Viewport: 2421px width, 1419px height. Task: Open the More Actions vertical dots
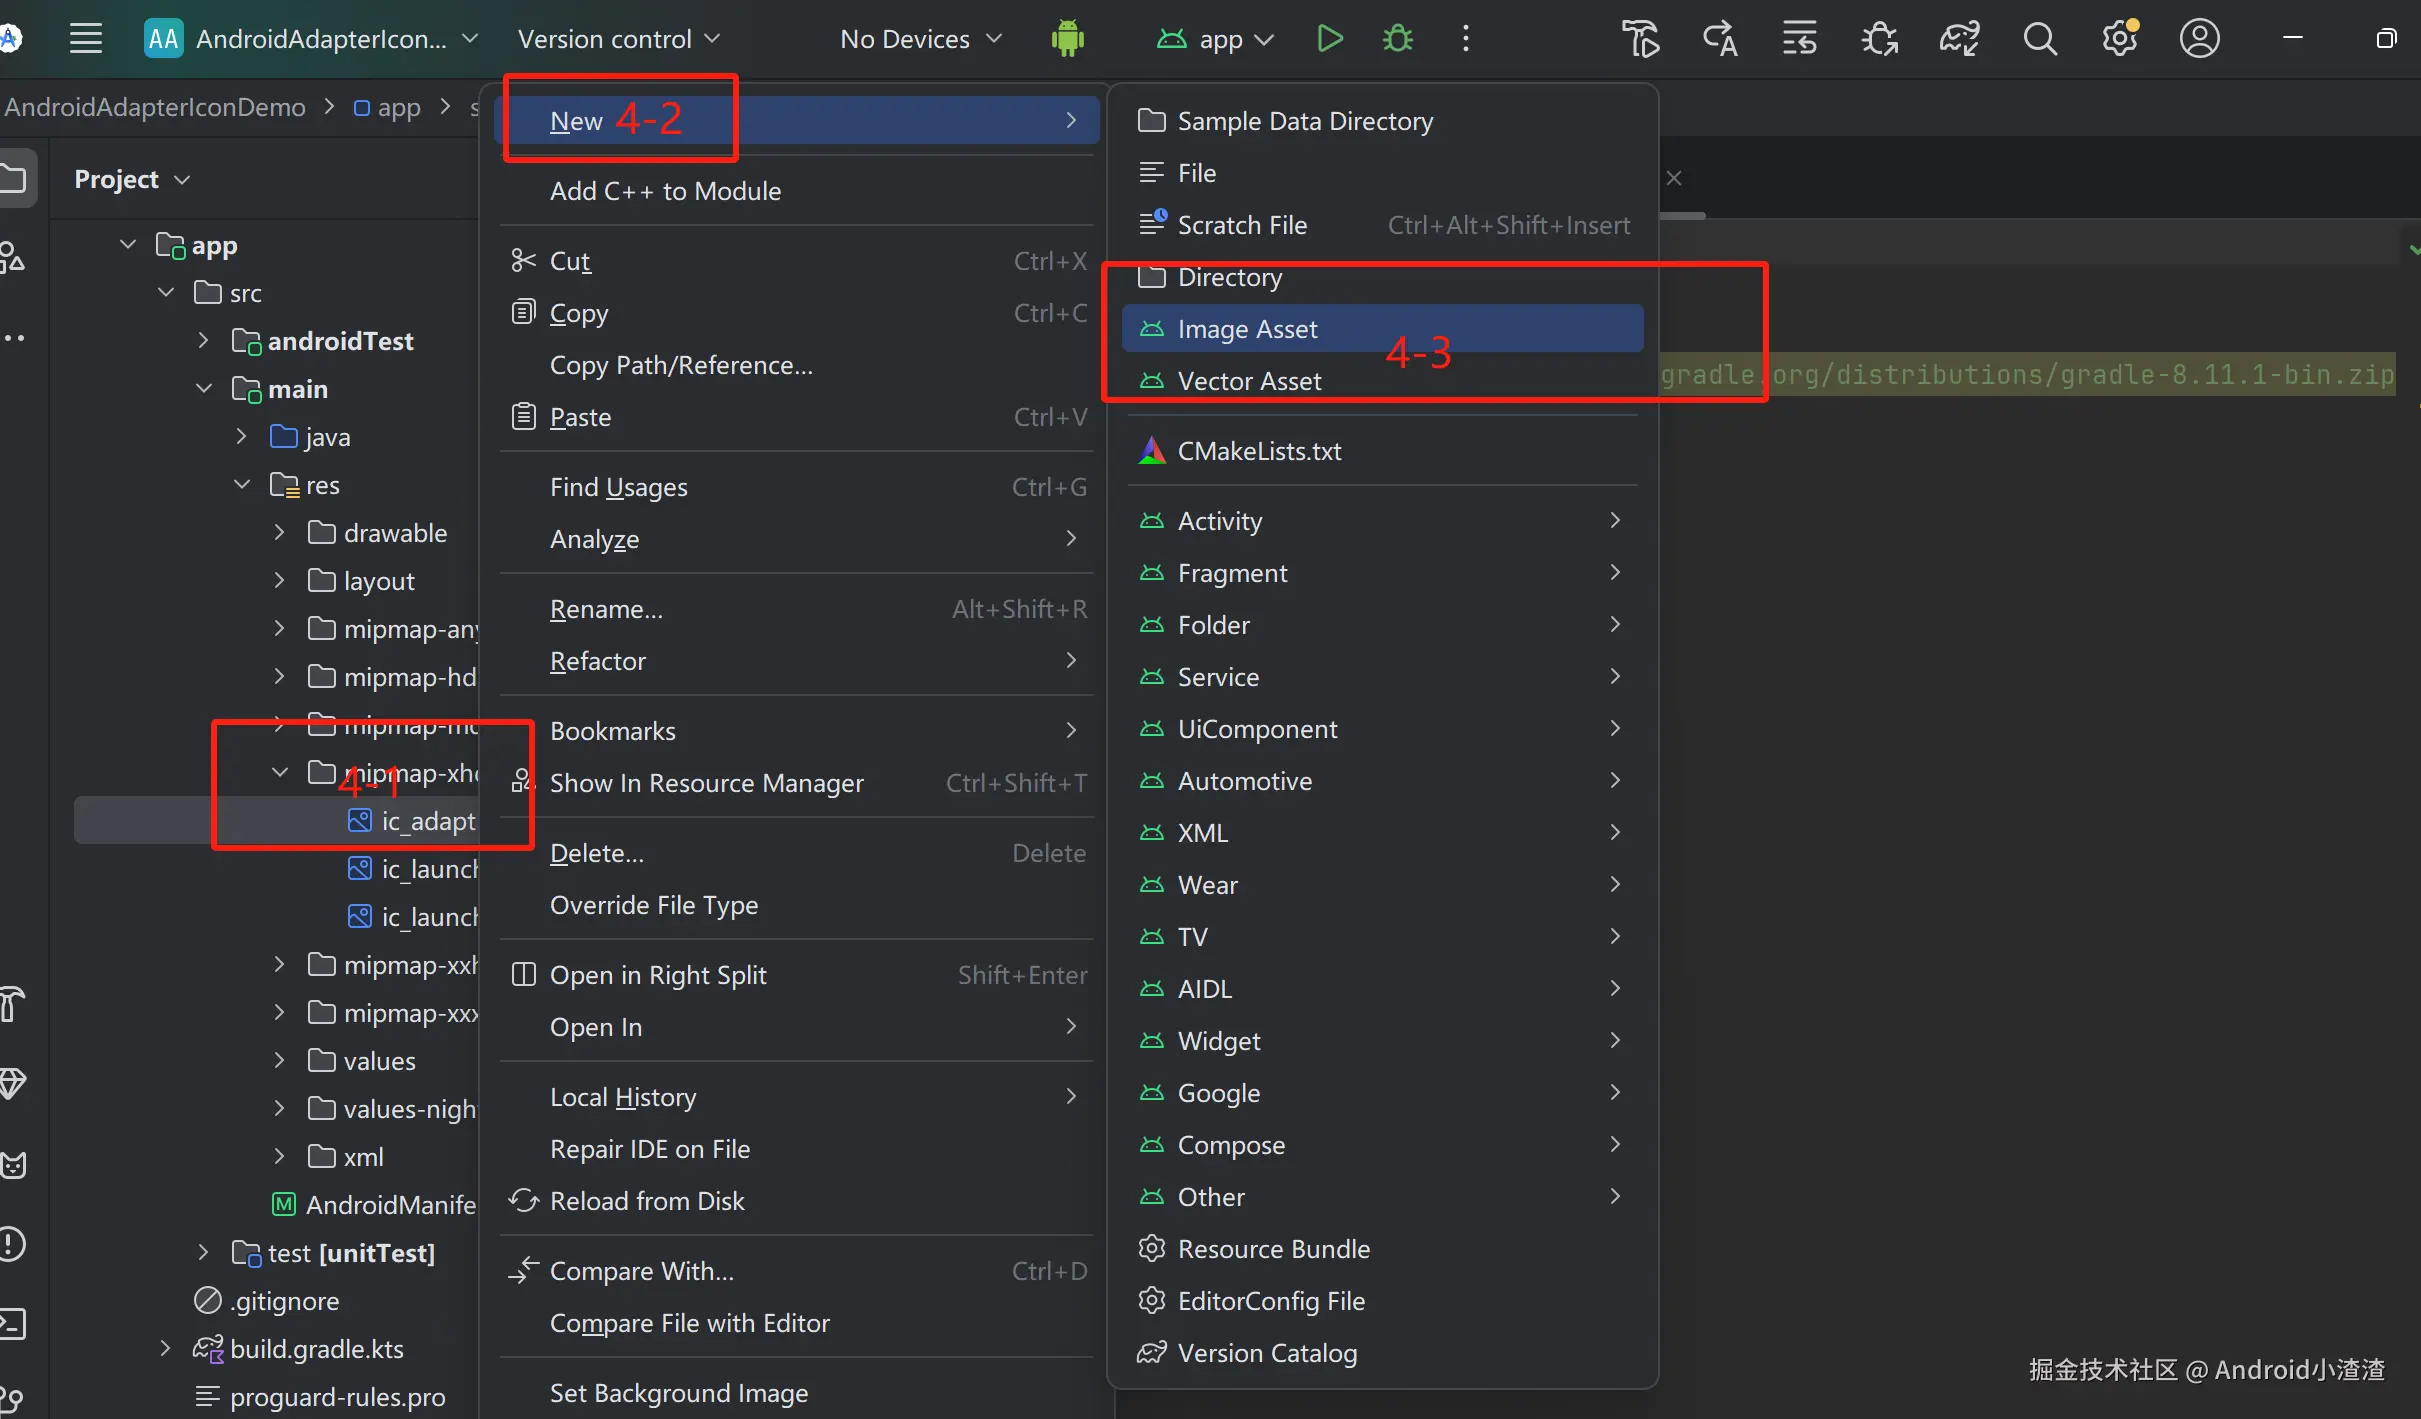click(x=1465, y=39)
